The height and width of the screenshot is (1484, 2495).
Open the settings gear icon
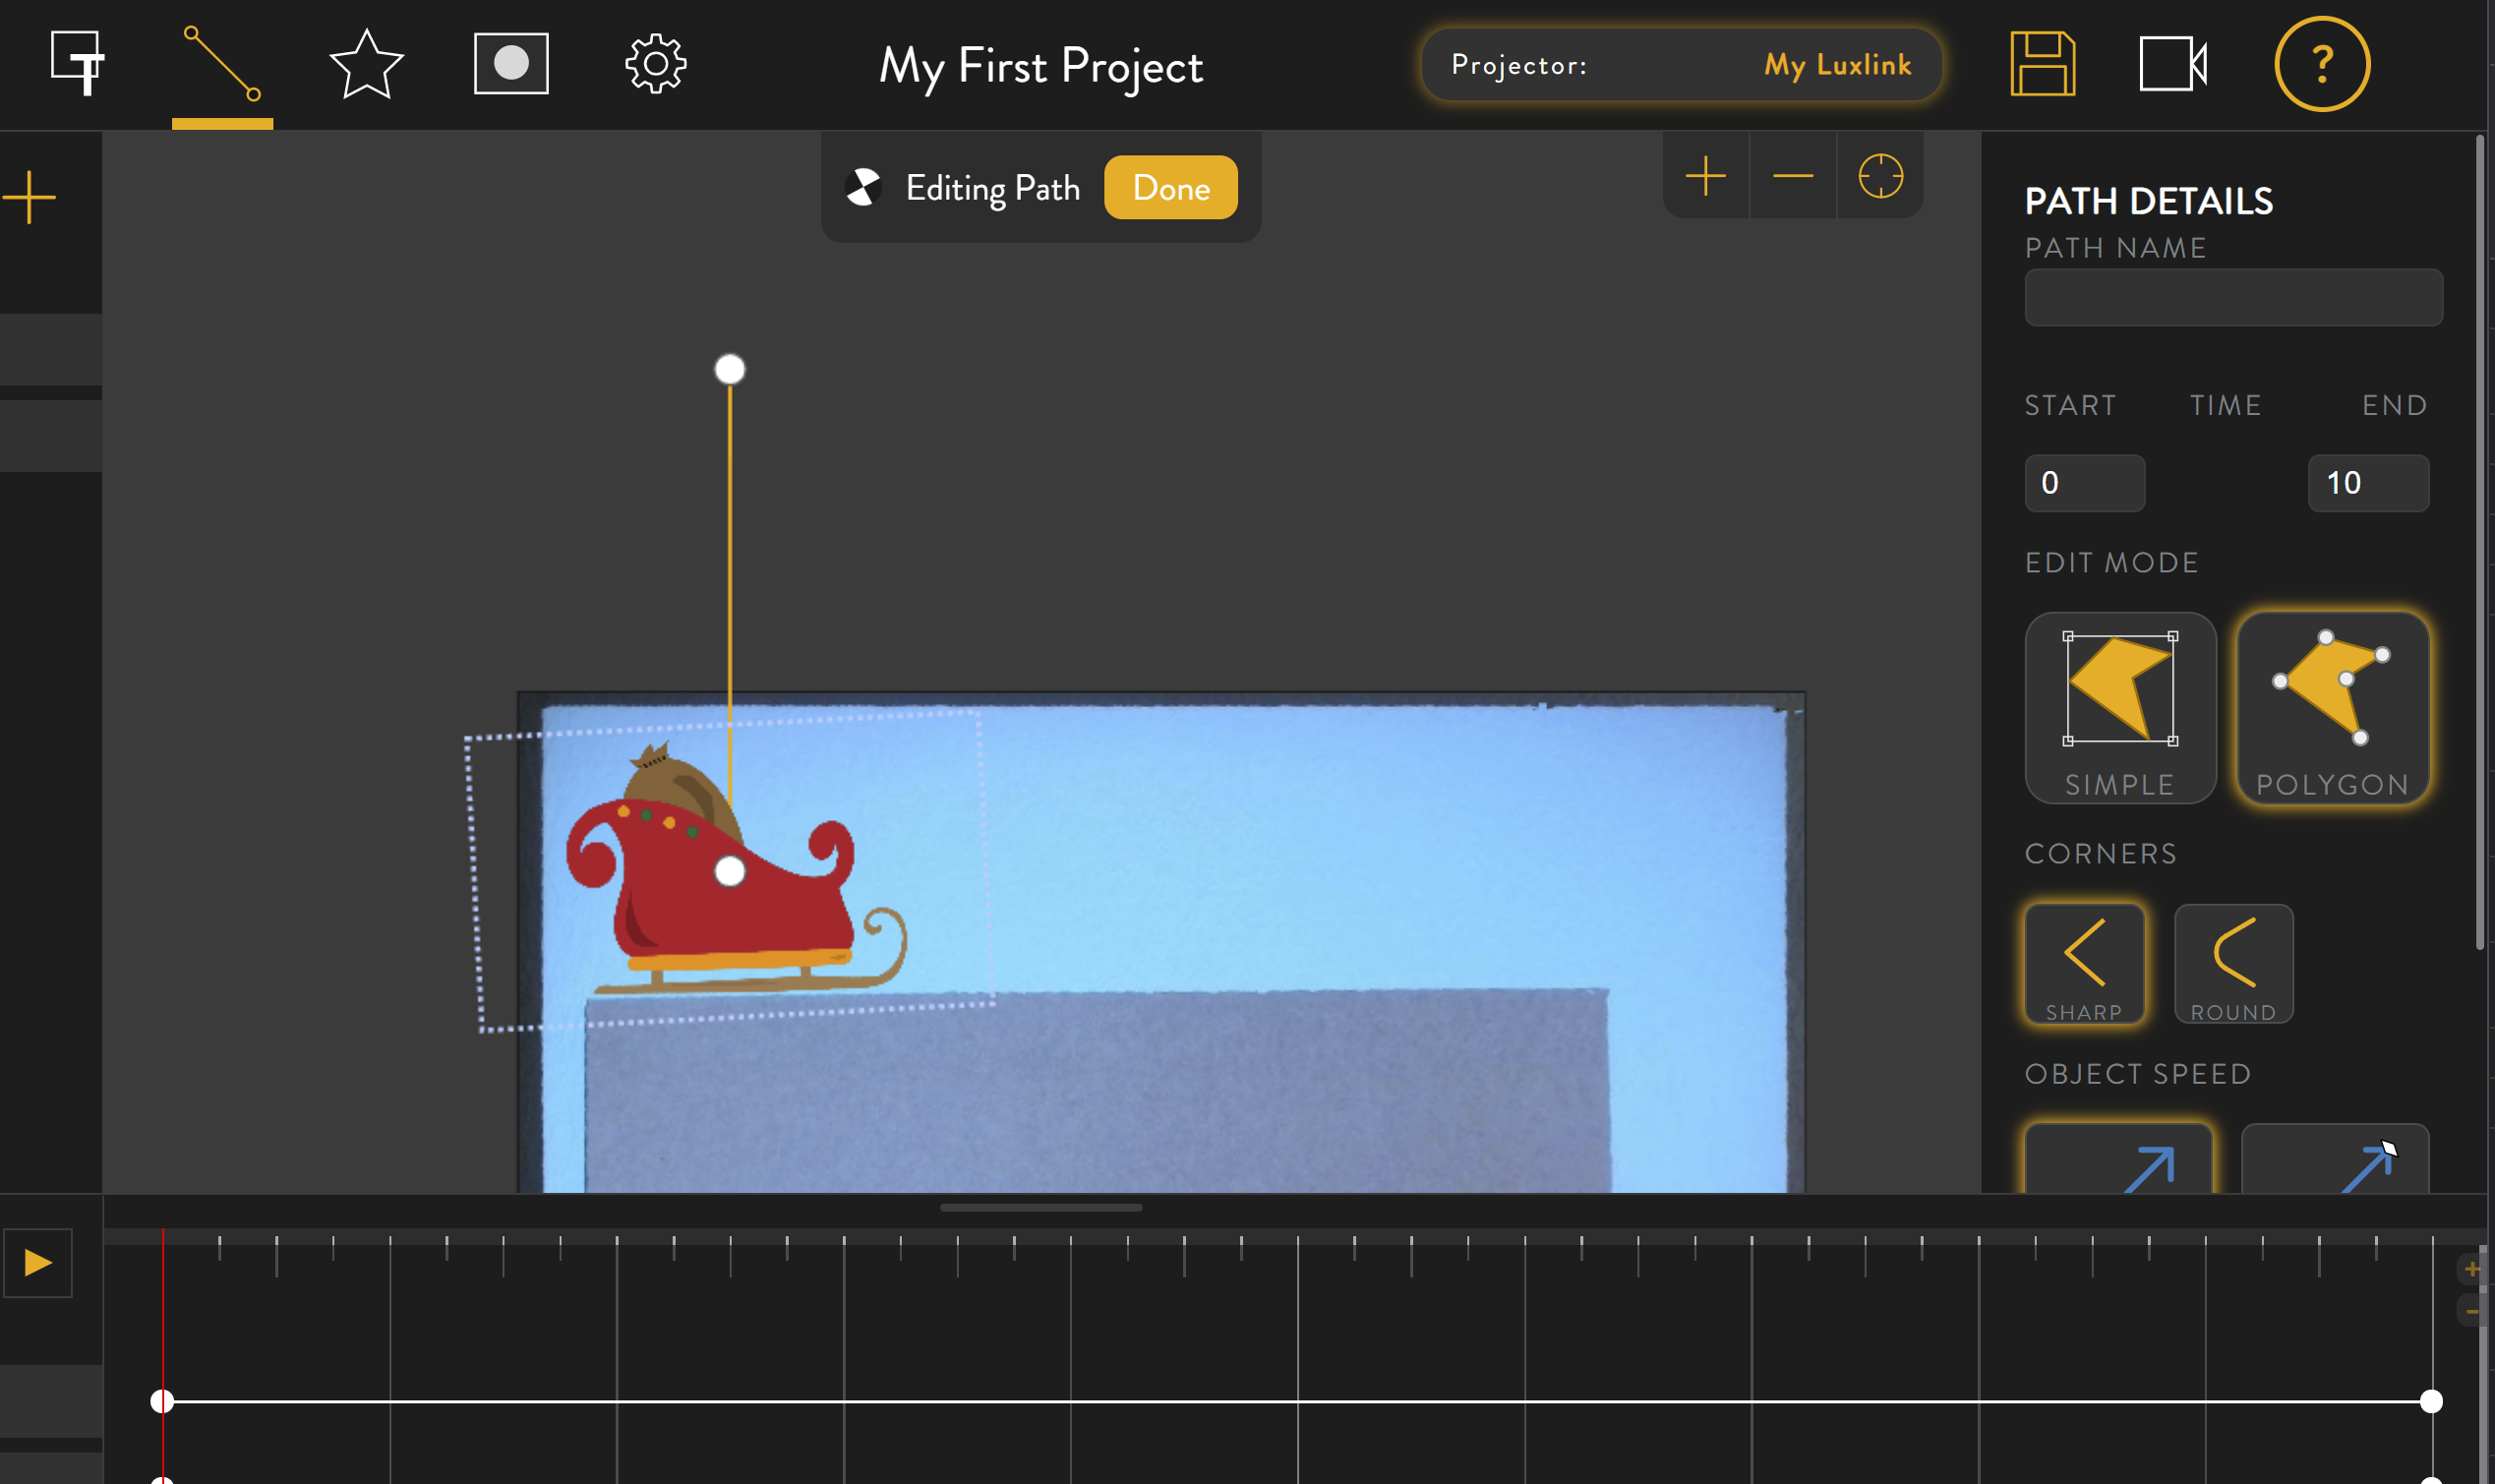pos(655,64)
